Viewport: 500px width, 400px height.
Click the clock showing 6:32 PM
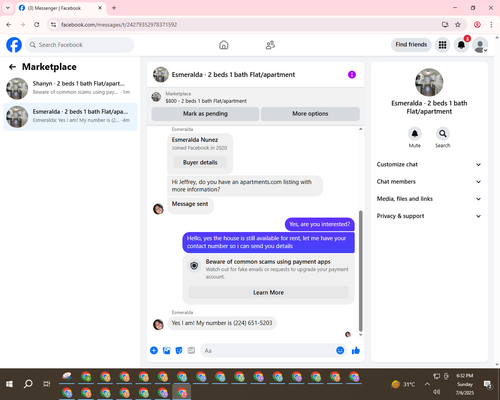point(465,376)
